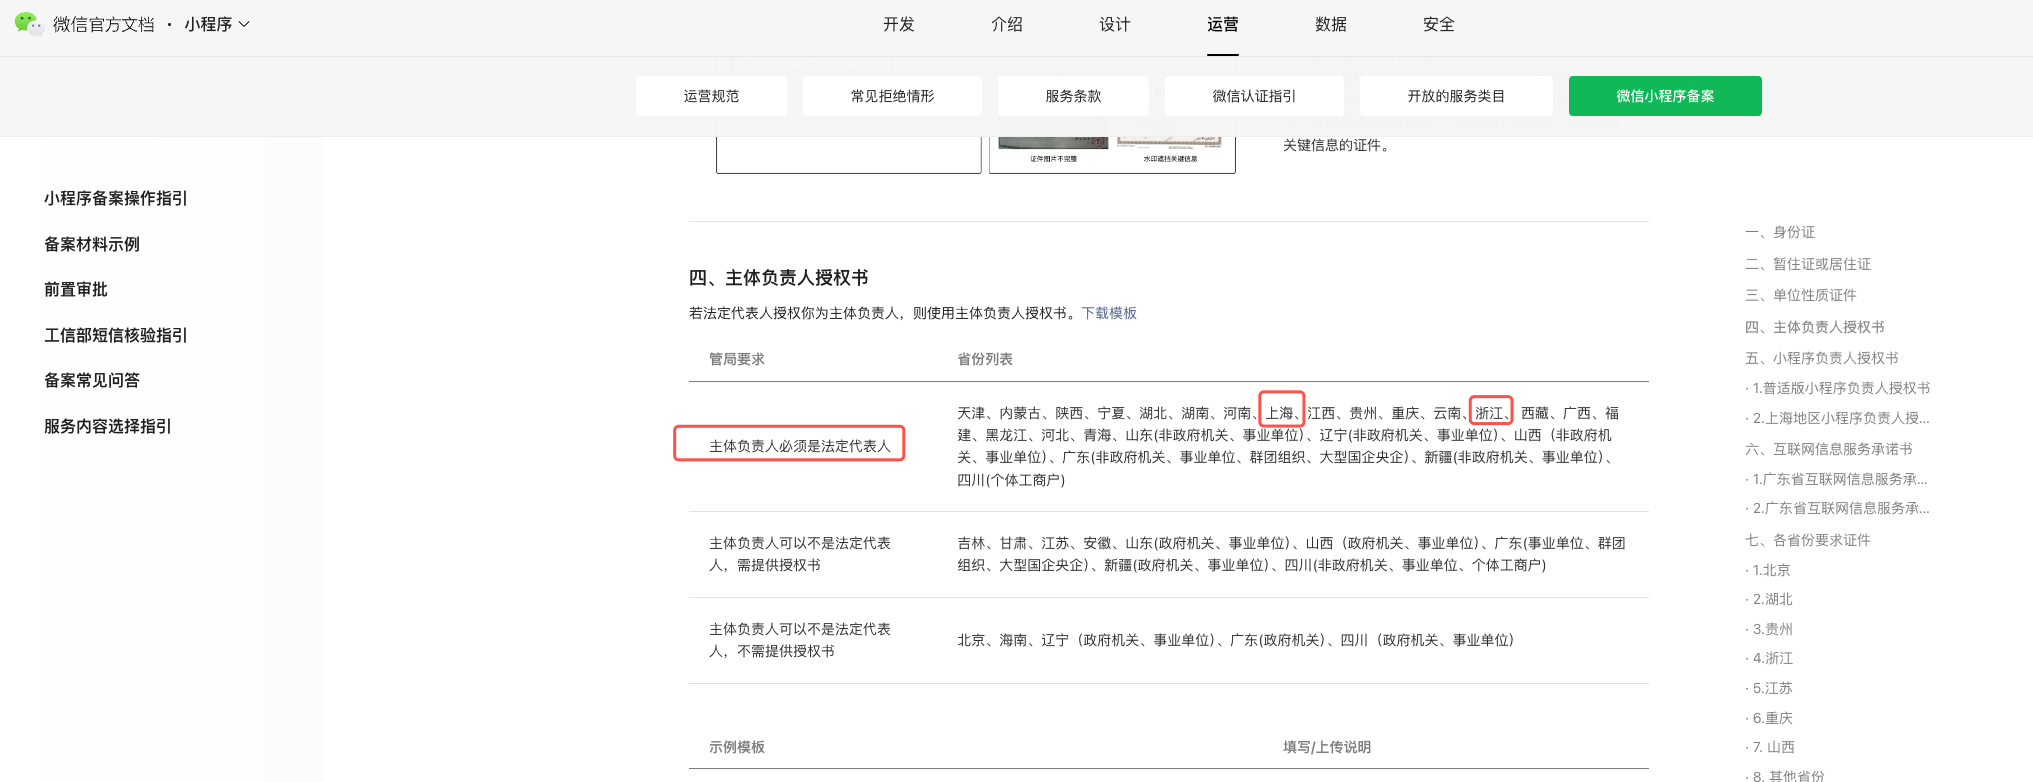Image resolution: width=2033 pixels, height=782 pixels.
Task: Open 小程序备案操作指引 in sidebar
Action: (x=116, y=198)
